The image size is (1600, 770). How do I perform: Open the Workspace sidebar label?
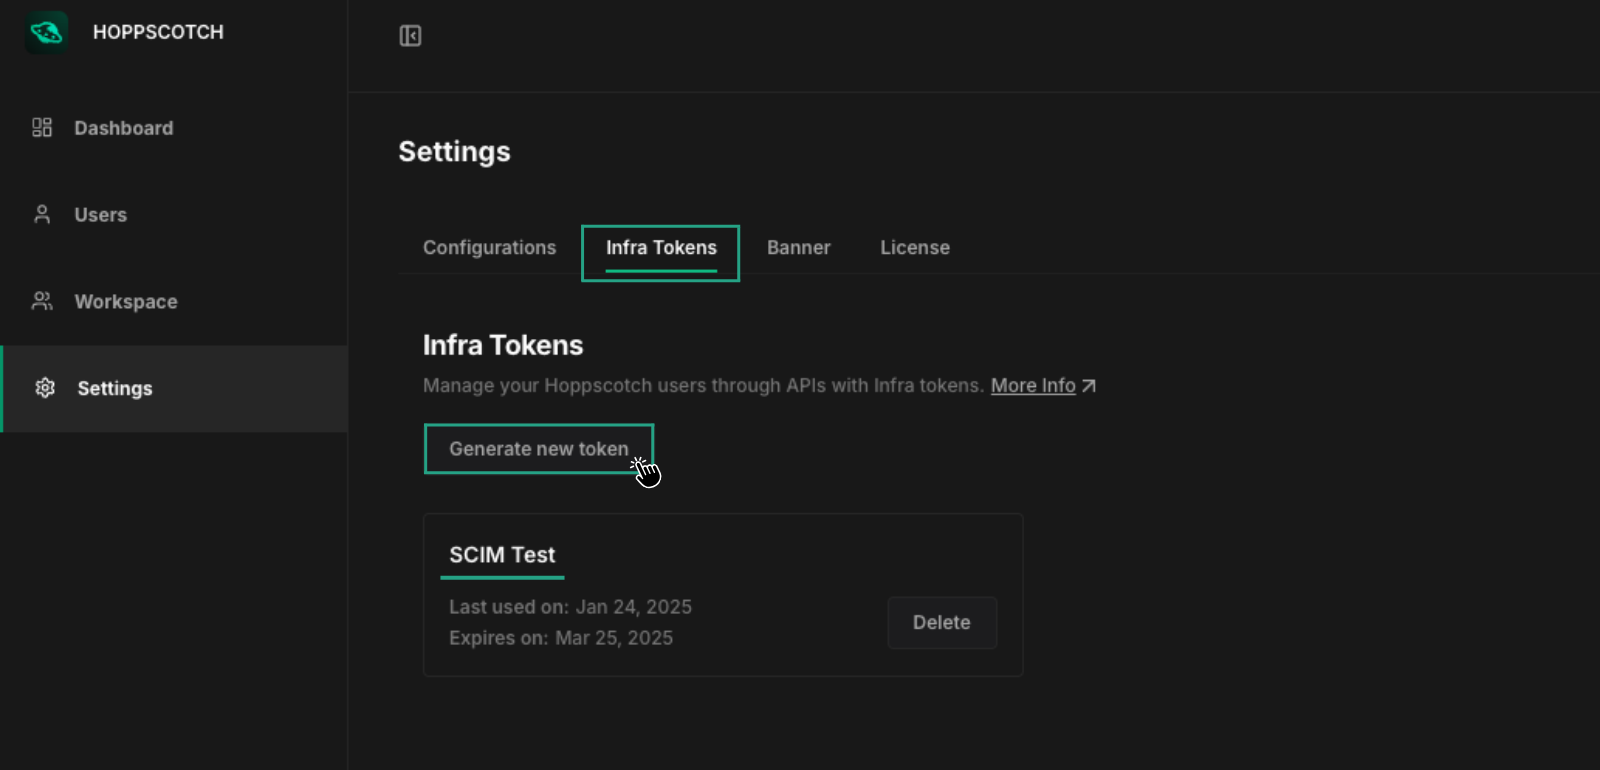(126, 302)
